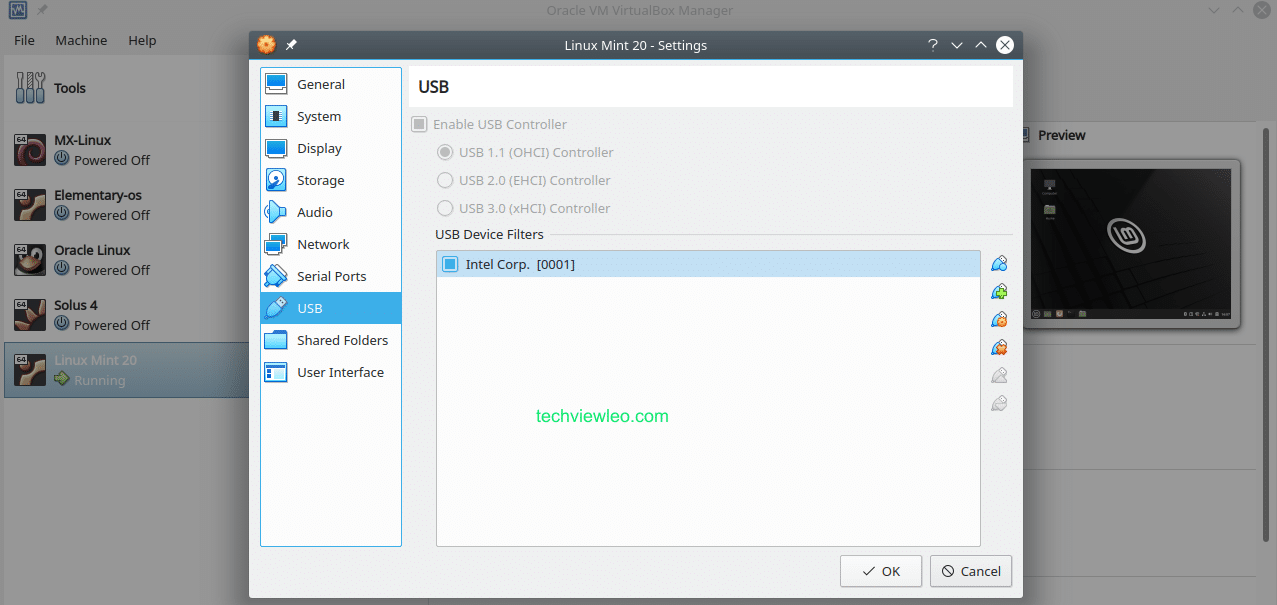Viewport: 1277px width, 605px height.
Task: Select USB 2.0 (EHCI) Controller
Action: pos(444,180)
